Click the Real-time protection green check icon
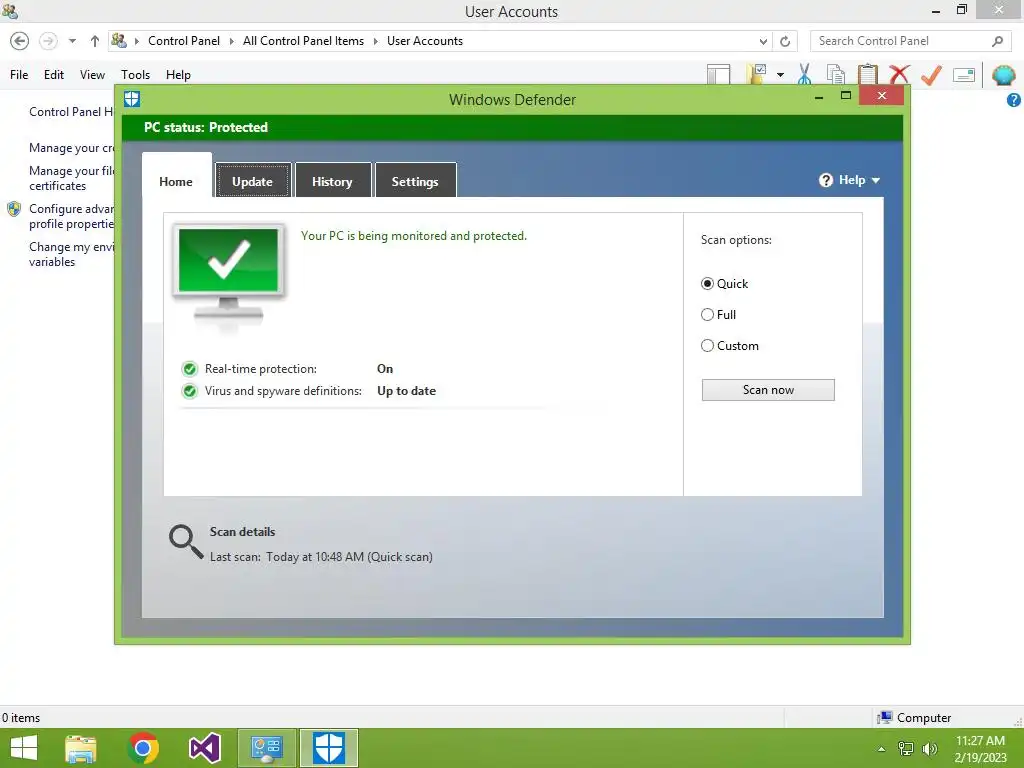Image resolution: width=1024 pixels, height=768 pixels. click(189, 369)
